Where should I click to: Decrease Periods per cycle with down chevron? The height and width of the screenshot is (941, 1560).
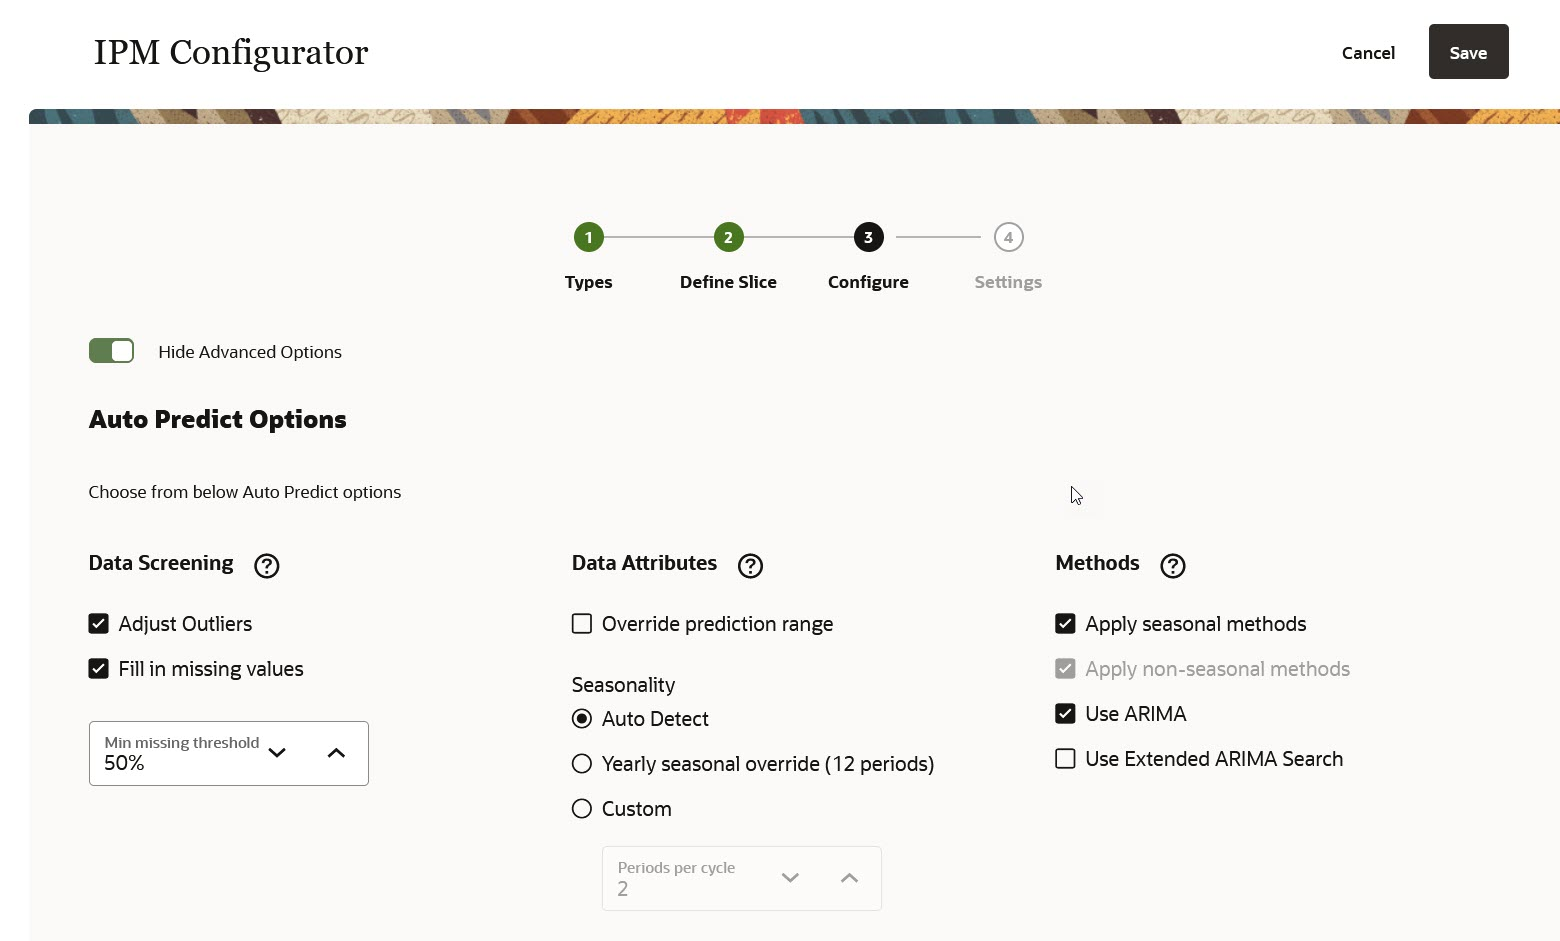click(790, 878)
